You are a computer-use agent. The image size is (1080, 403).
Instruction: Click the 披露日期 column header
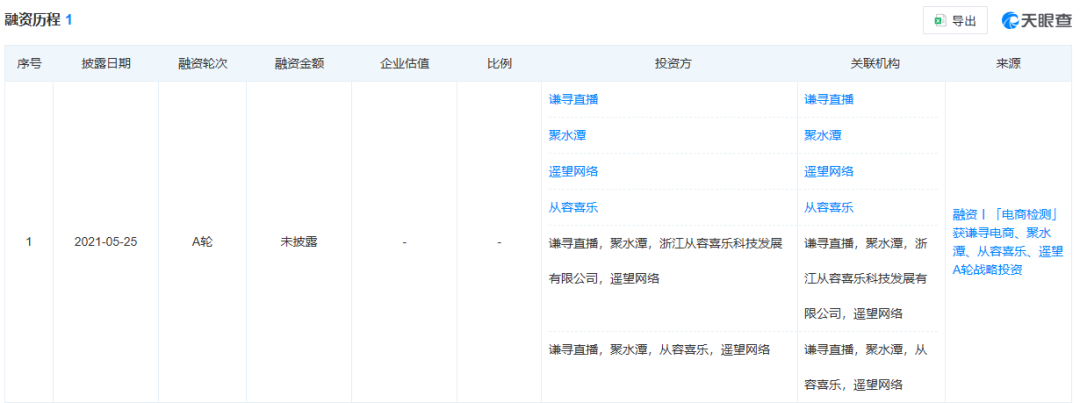pyautogui.click(x=106, y=63)
